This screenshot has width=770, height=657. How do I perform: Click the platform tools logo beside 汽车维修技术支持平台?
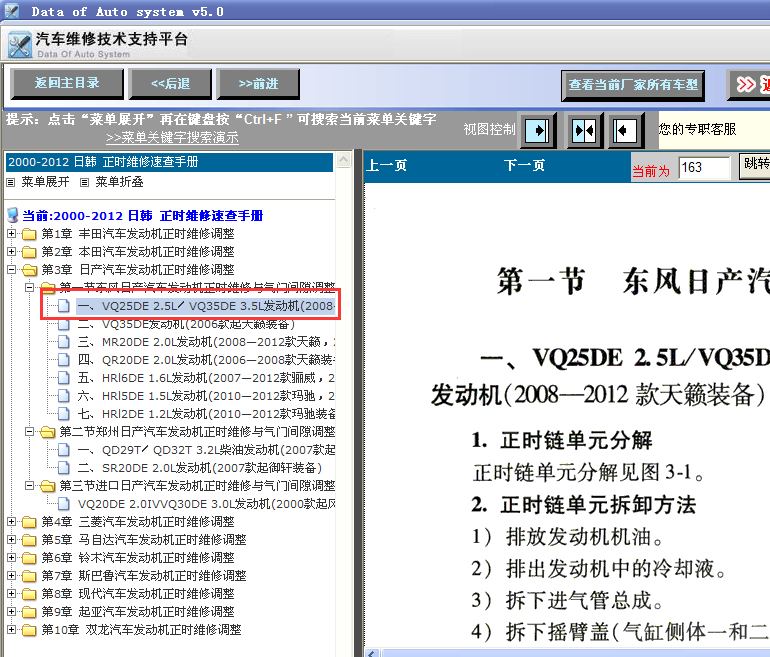tap(20, 45)
